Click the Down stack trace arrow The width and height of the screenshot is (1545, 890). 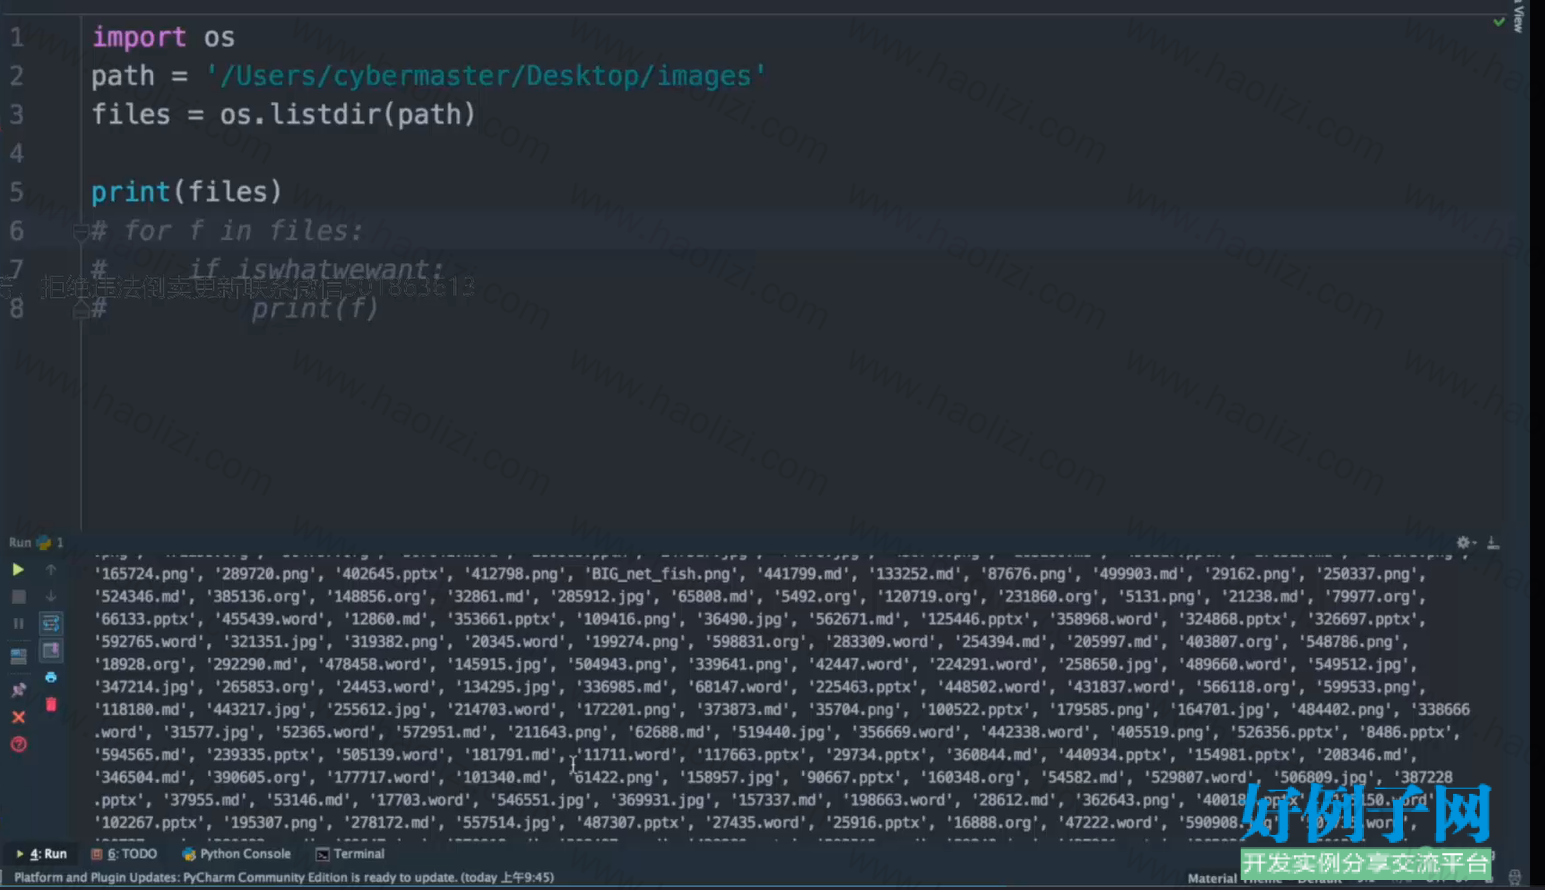pos(51,596)
